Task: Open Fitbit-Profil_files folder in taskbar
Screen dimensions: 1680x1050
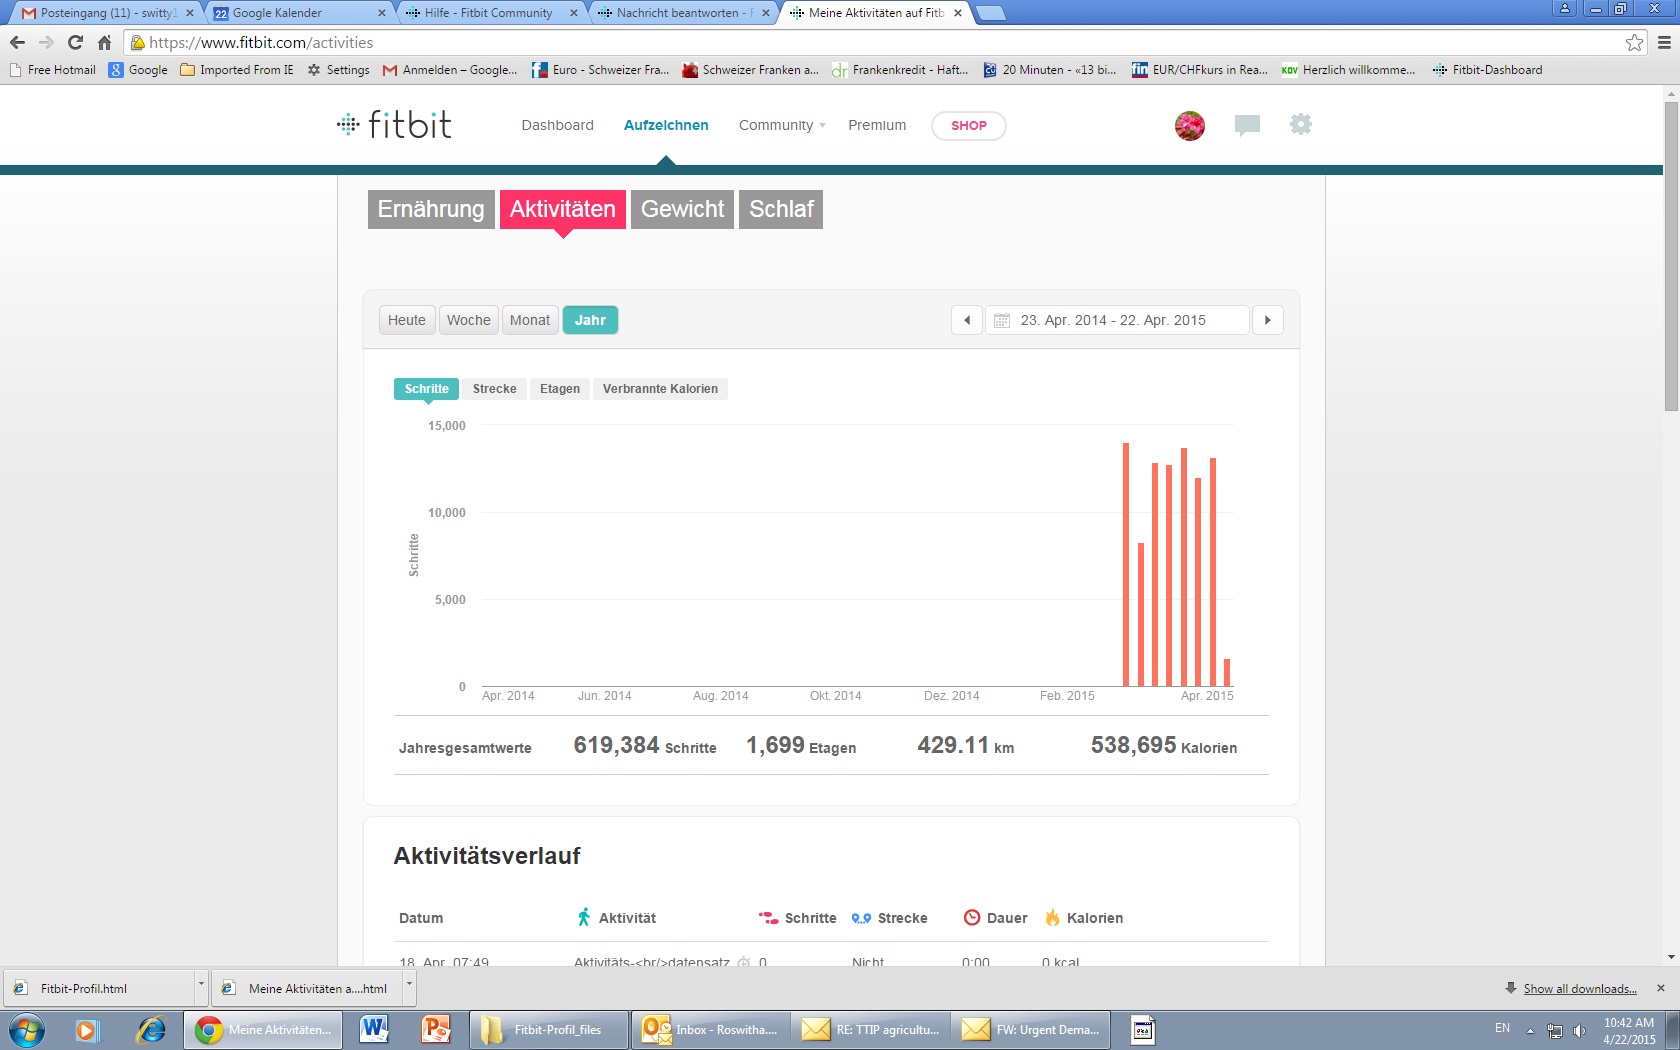Action: coord(549,1029)
